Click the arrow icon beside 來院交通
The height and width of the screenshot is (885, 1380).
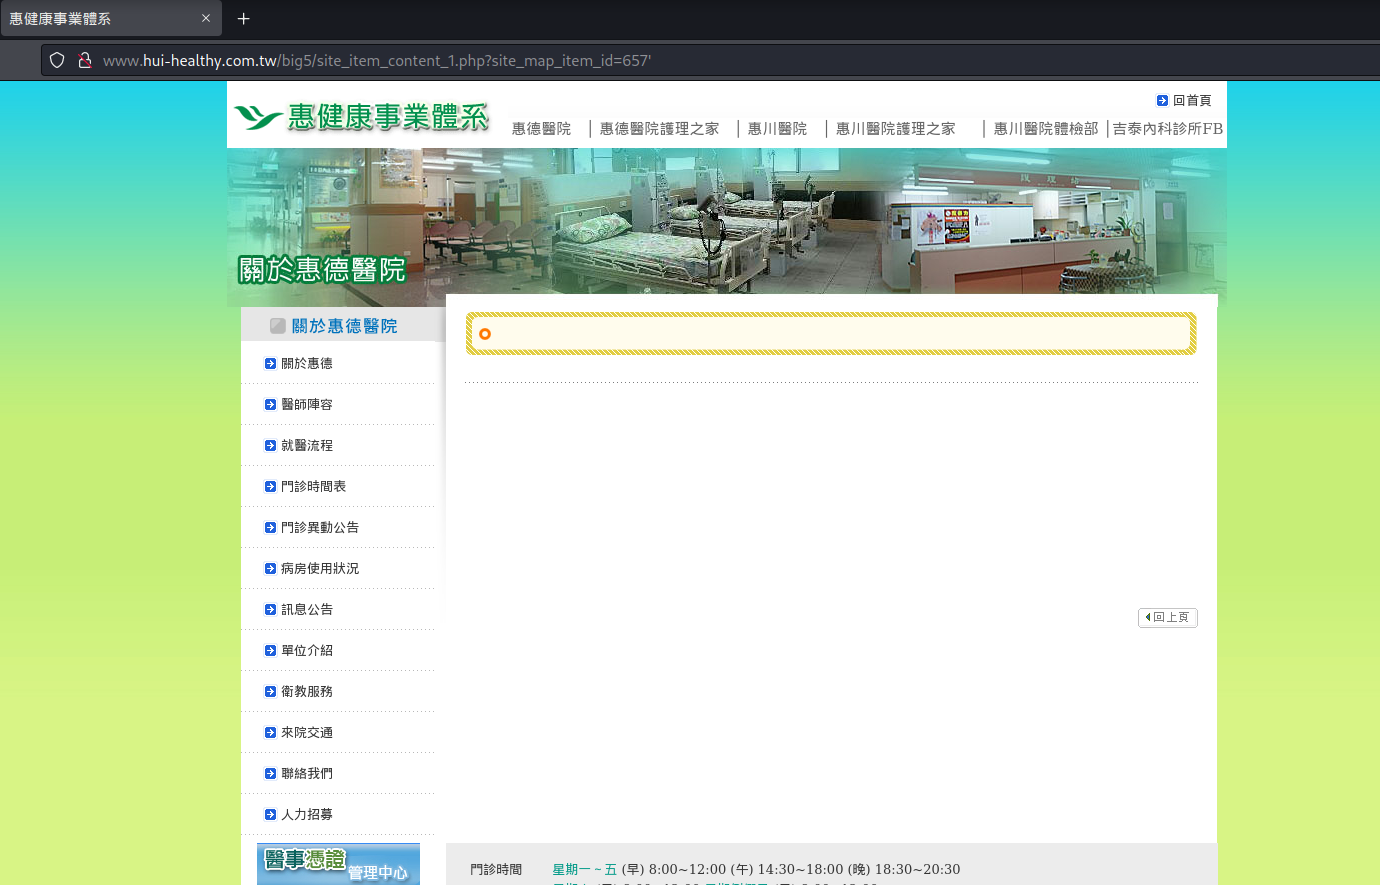pyautogui.click(x=270, y=732)
